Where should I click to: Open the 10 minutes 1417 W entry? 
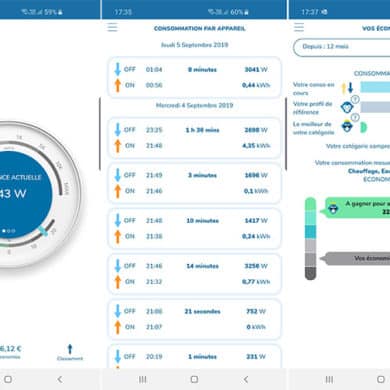point(194,229)
